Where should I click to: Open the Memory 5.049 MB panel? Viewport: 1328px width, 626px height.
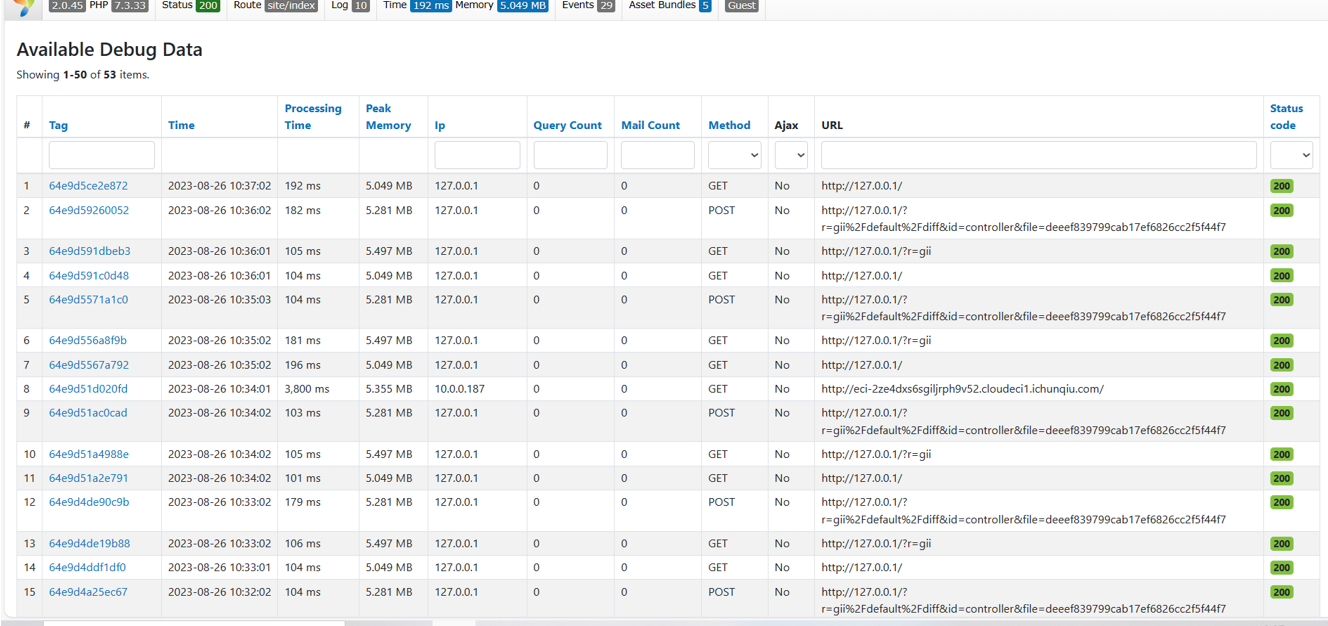point(501,5)
